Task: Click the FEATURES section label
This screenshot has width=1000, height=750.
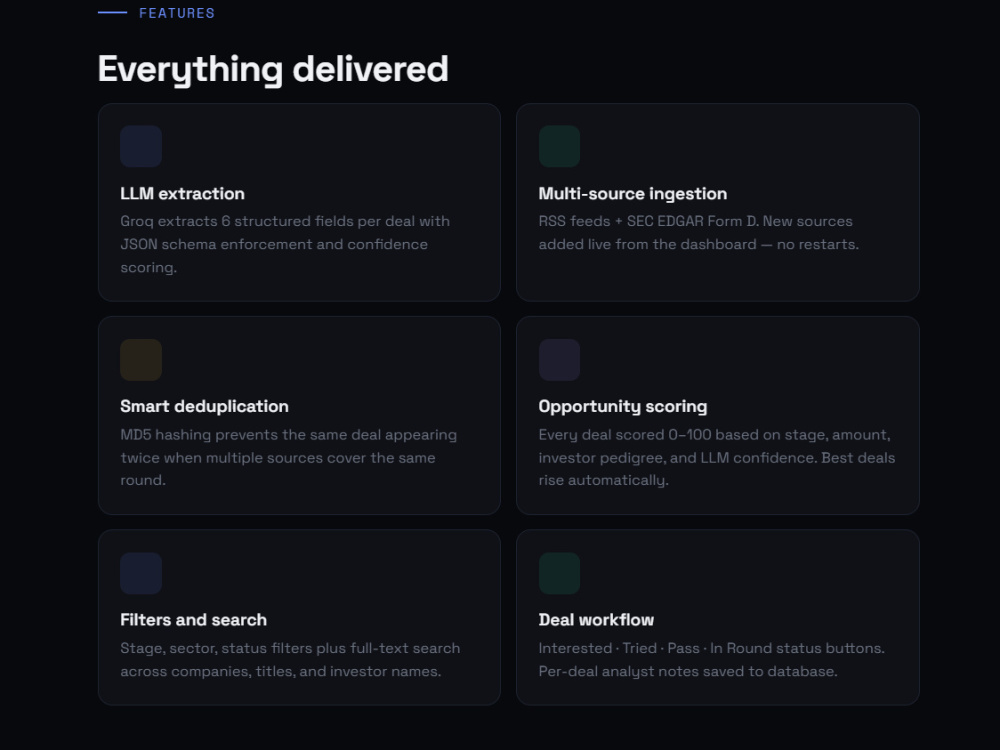Action: click(x=177, y=13)
